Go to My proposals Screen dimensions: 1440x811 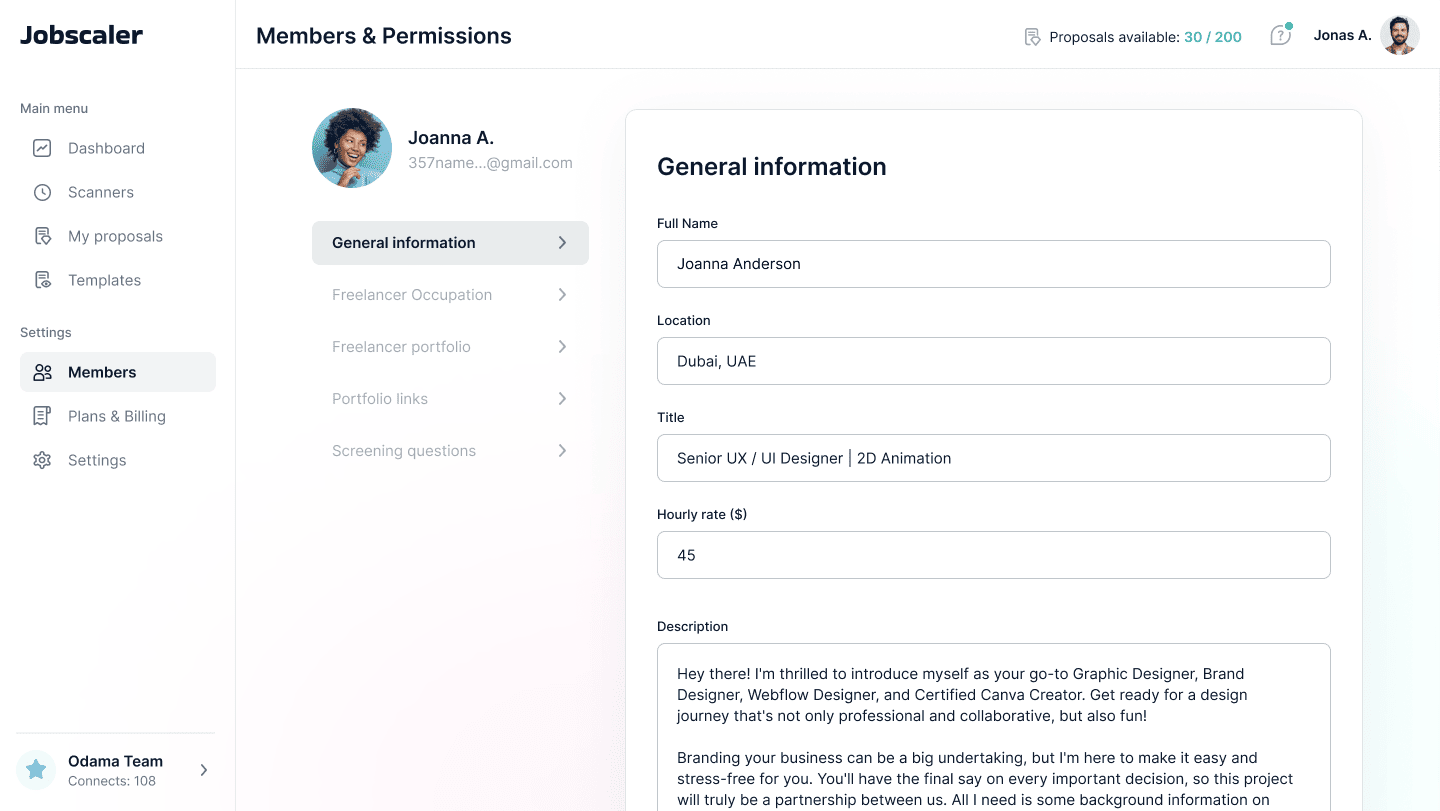[118, 236]
